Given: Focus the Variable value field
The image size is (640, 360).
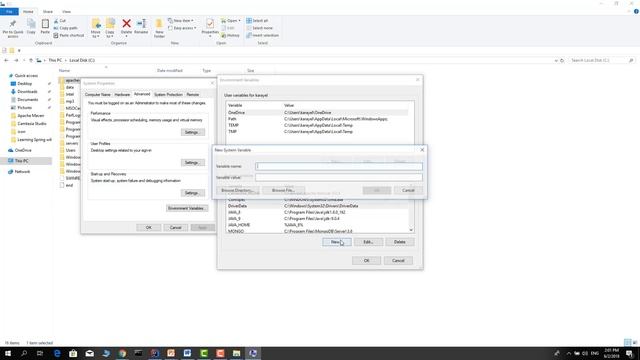Looking at the screenshot, I should point(339,177).
